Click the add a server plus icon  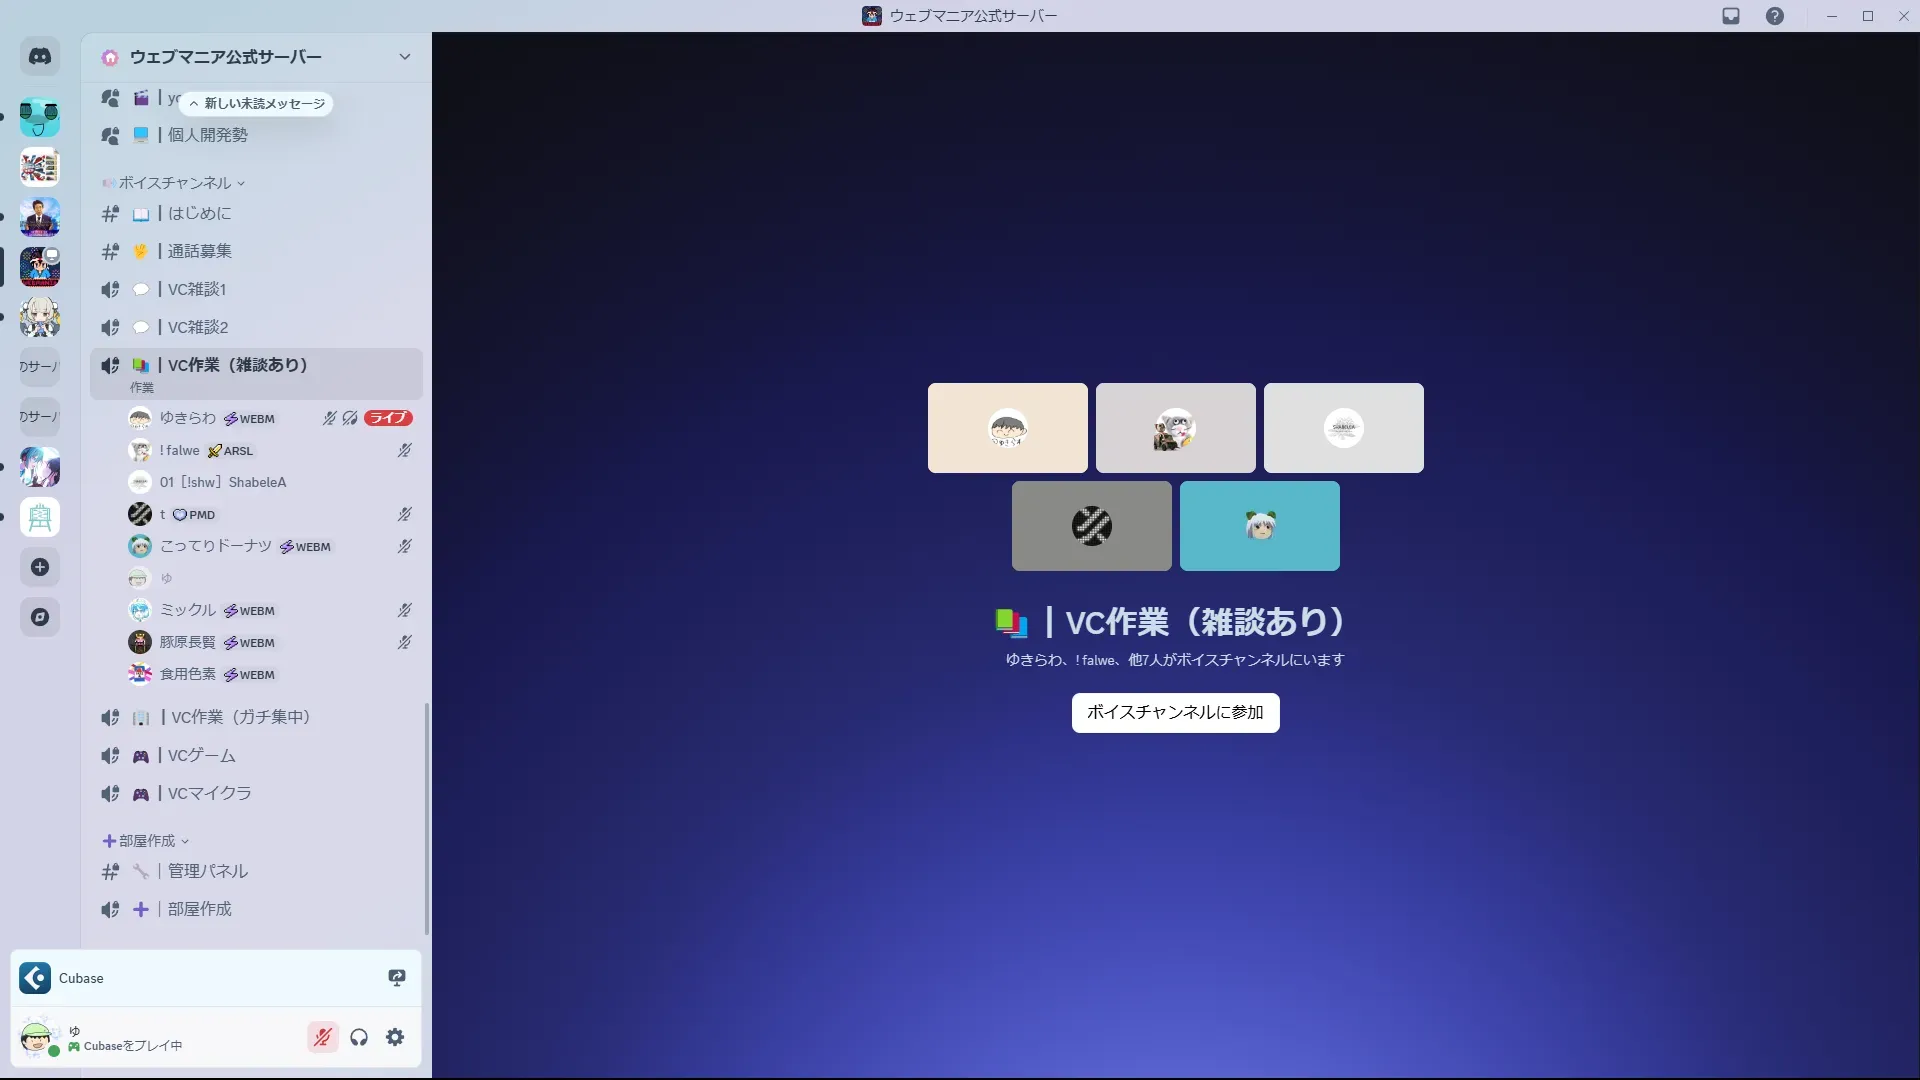click(x=40, y=567)
